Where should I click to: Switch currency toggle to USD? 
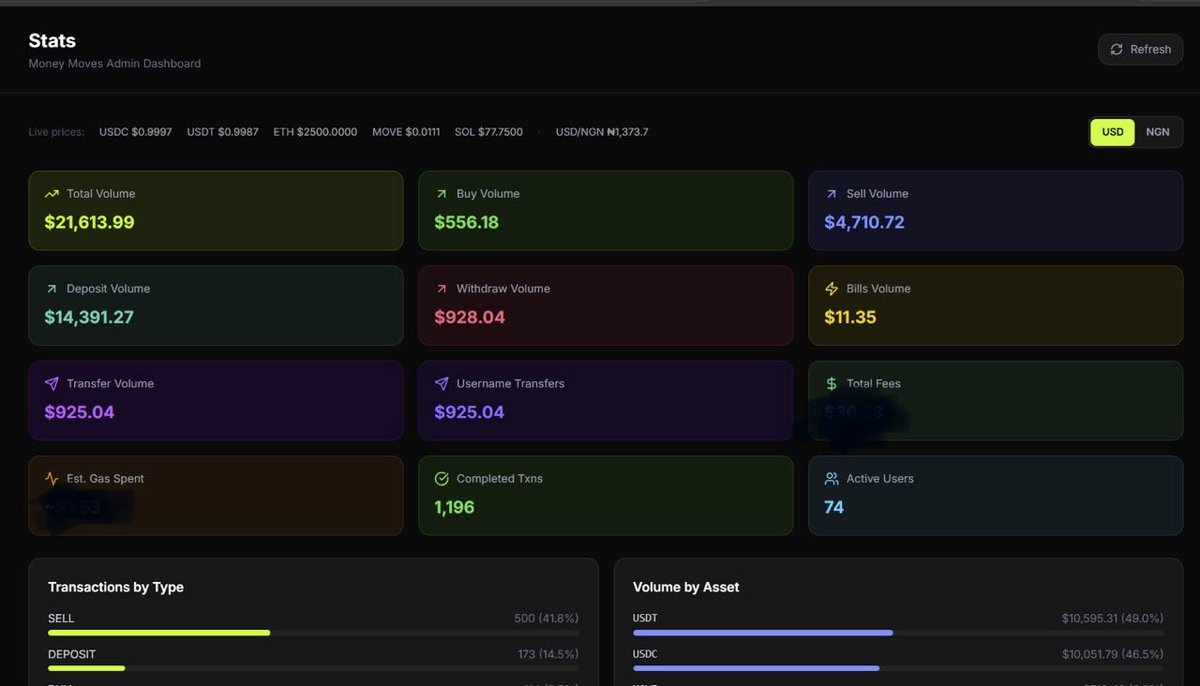coord(1112,132)
